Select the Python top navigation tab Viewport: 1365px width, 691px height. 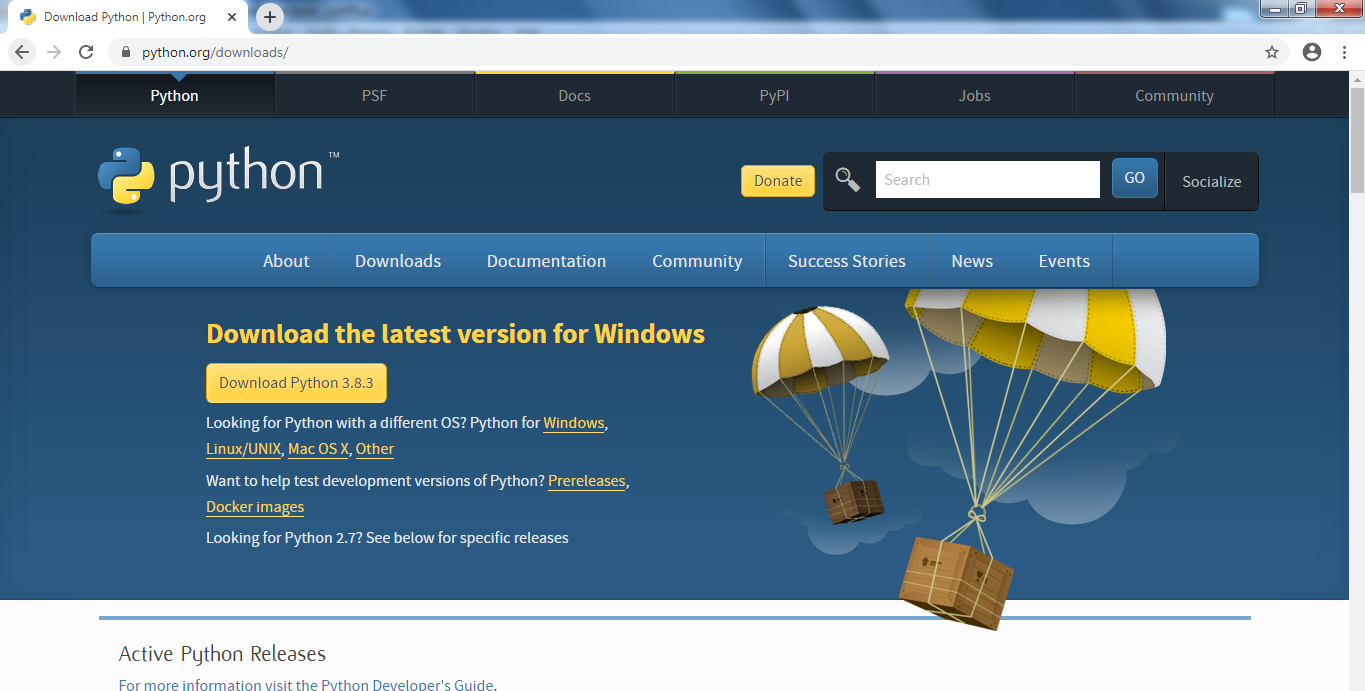coord(175,96)
